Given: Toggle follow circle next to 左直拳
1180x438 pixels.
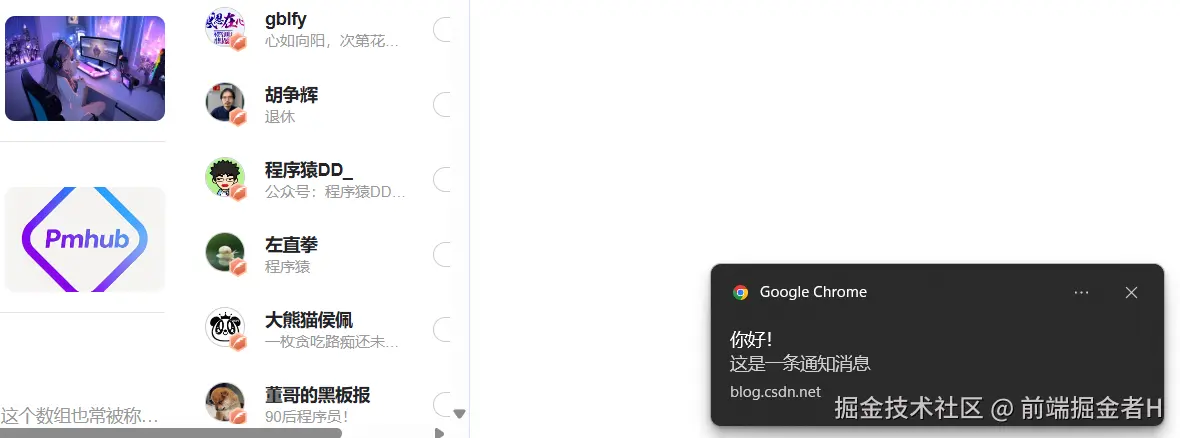Looking at the screenshot, I should coord(442,254).
